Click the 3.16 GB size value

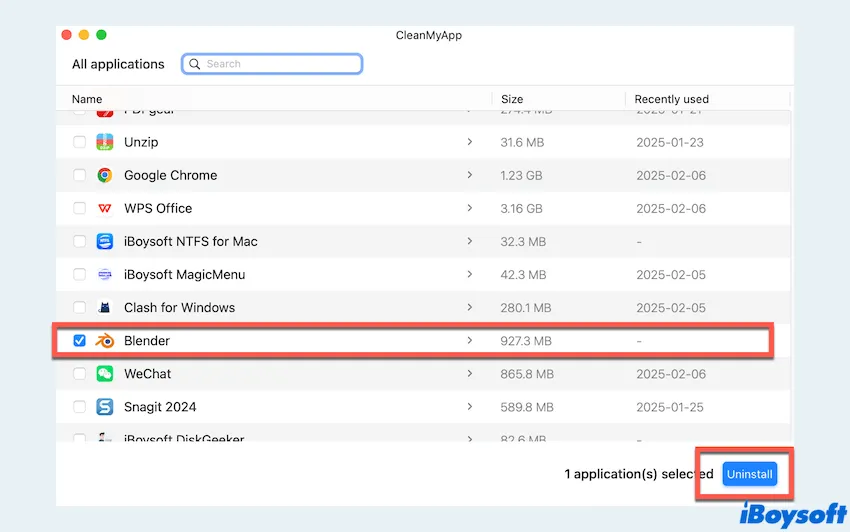click(521, 209)
